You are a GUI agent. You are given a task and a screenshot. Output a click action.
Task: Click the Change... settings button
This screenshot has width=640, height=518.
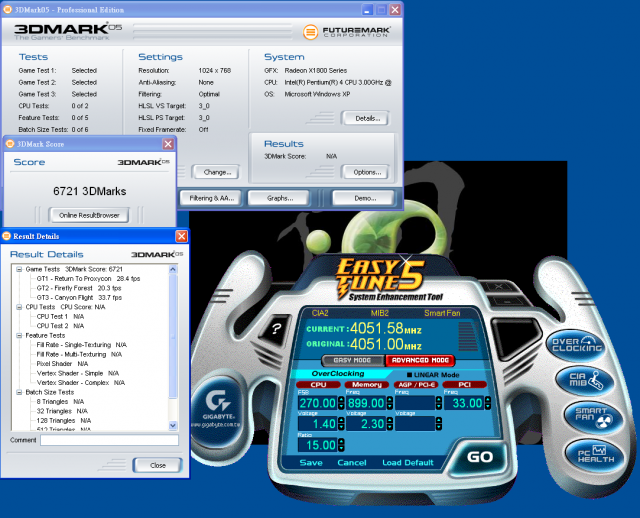tap(217, 172)
